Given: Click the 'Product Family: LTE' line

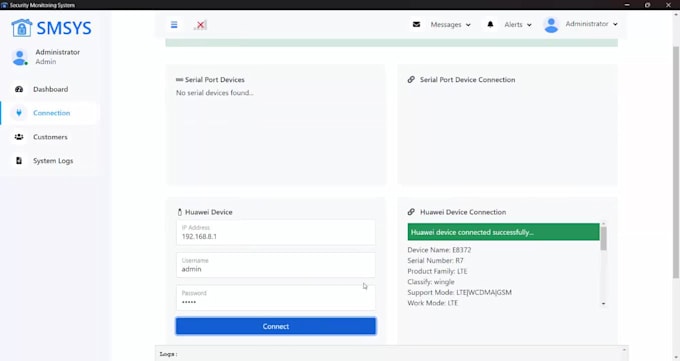Looking at the screenshot, I should pos(437,271).
